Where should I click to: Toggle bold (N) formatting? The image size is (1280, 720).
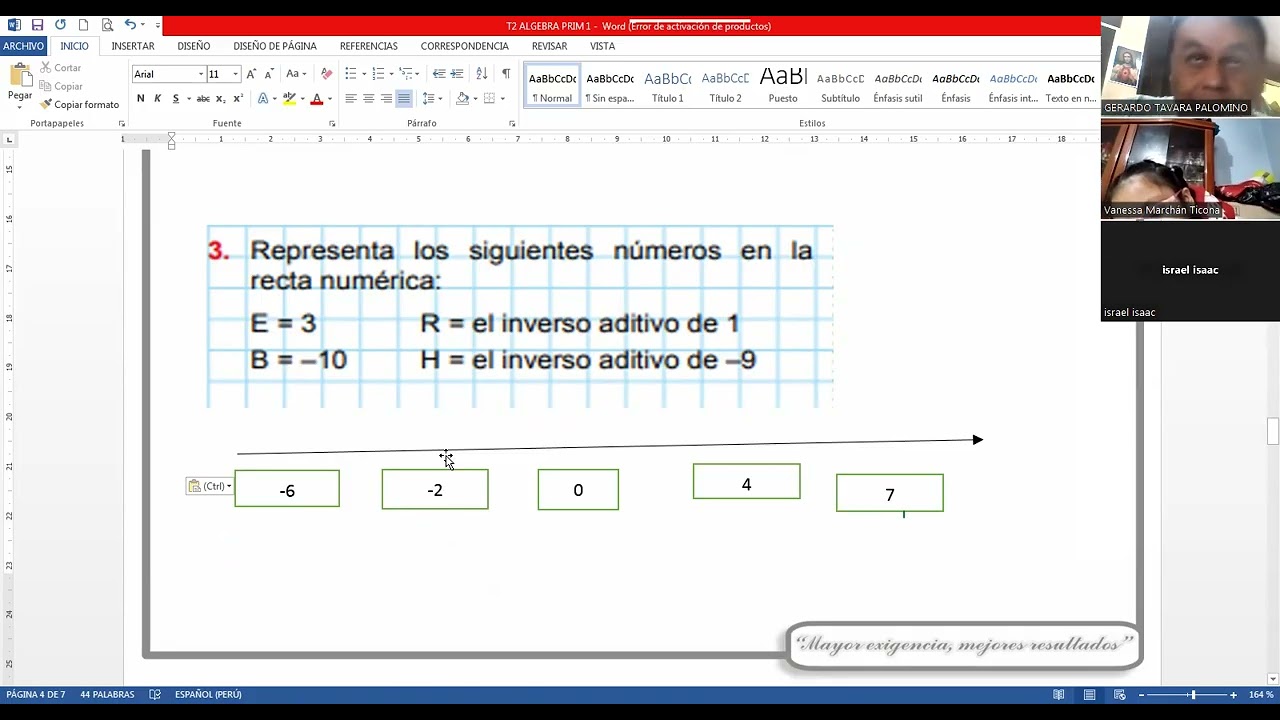(141, 98)
